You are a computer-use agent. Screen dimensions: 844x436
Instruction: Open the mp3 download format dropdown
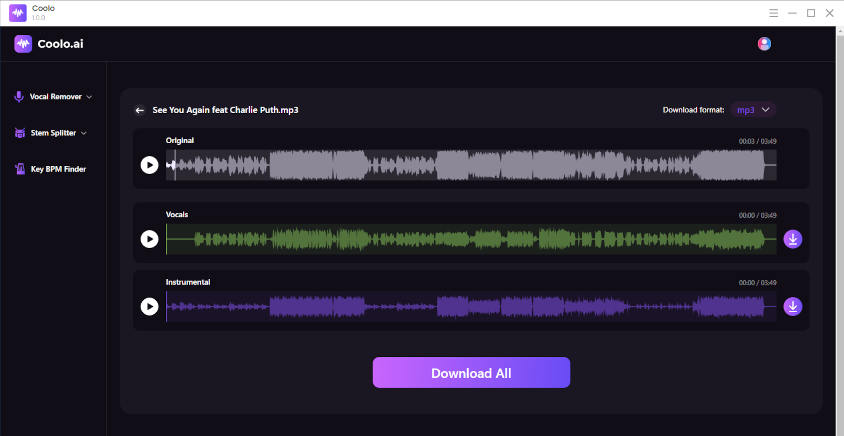click(x=753, y=110)
